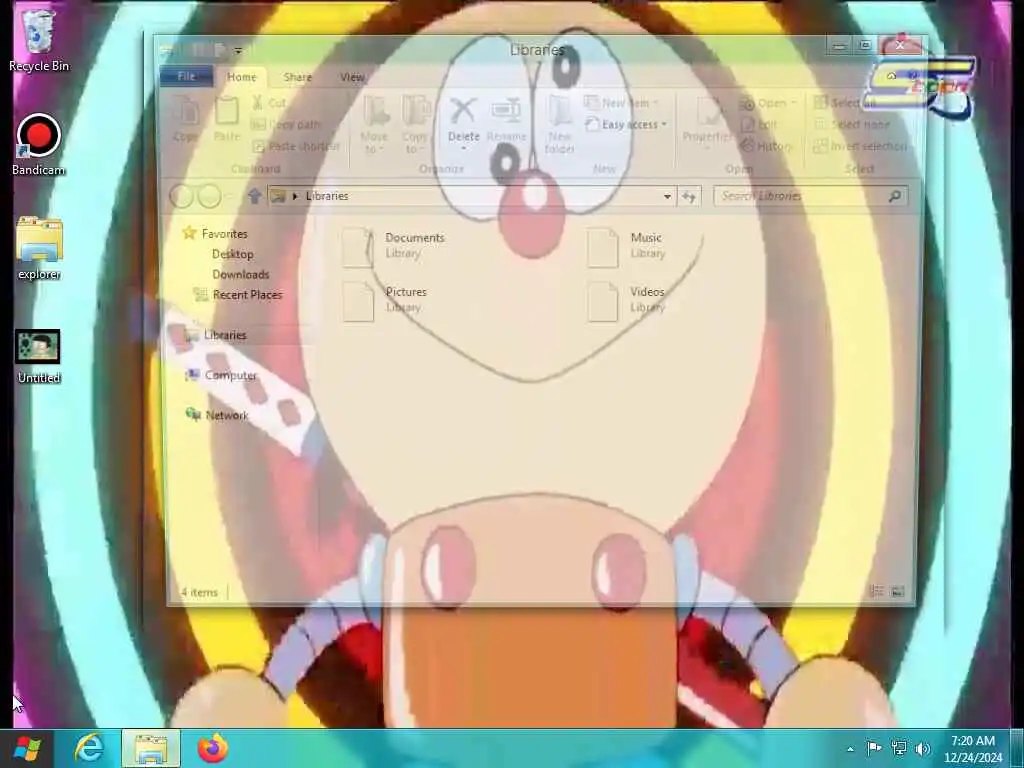Switch to the View tab
Image resolution: width=1024 pixels, height=768 pixels.
[352, 76]
